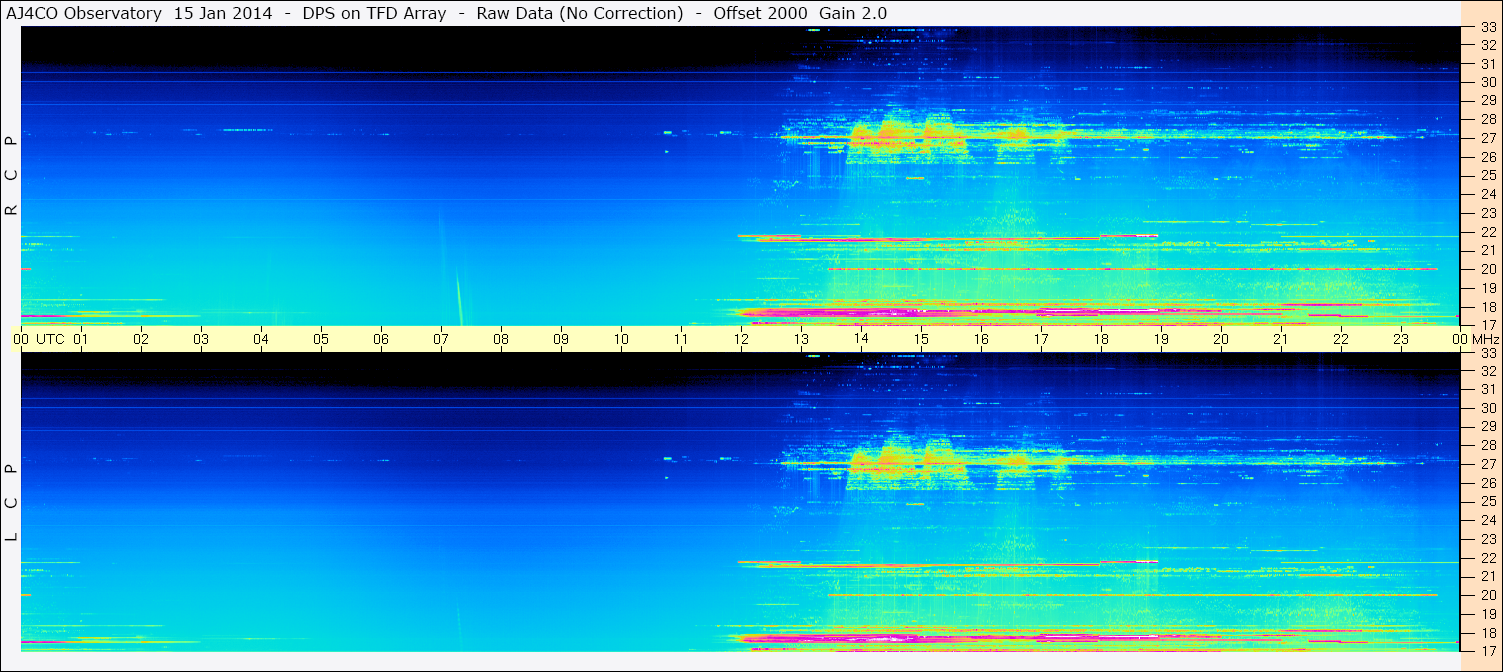
Task: Click 31 MHz label on LCP frequency scale
Action: pyautogui.click(x=1488, y=390)
